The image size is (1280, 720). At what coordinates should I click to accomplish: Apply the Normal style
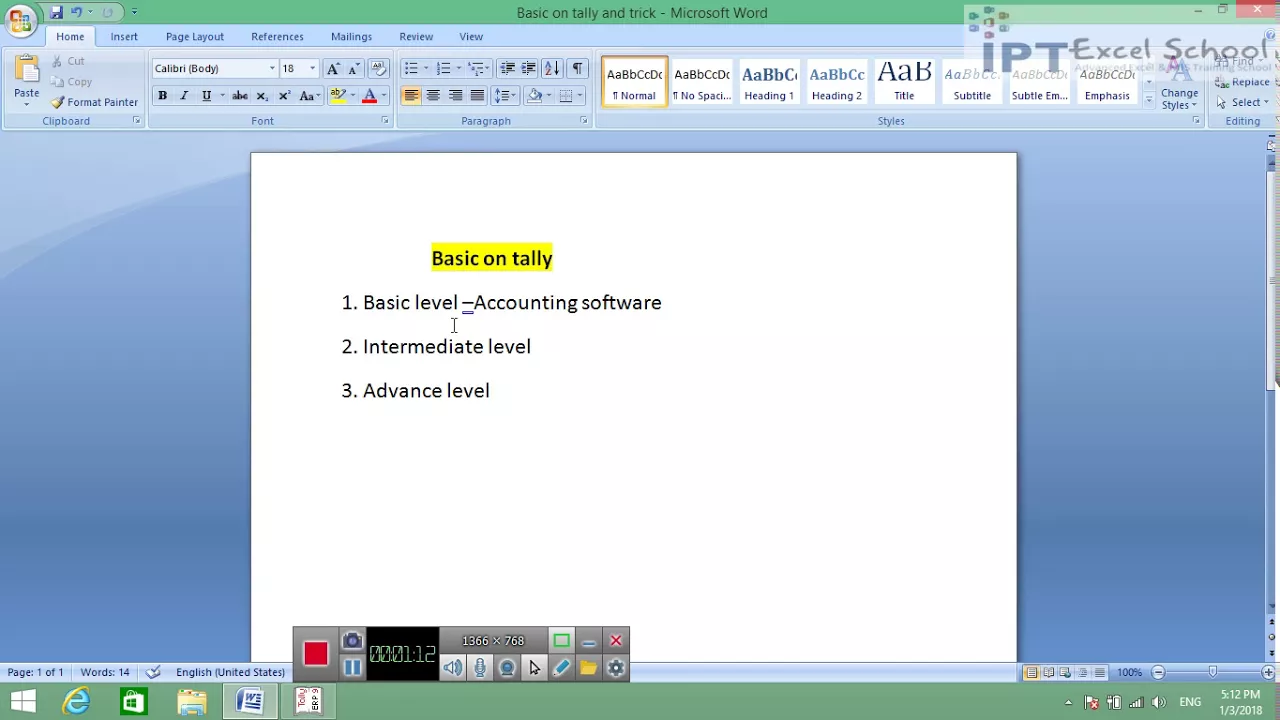pyautogui.click(x=634, y=81)
